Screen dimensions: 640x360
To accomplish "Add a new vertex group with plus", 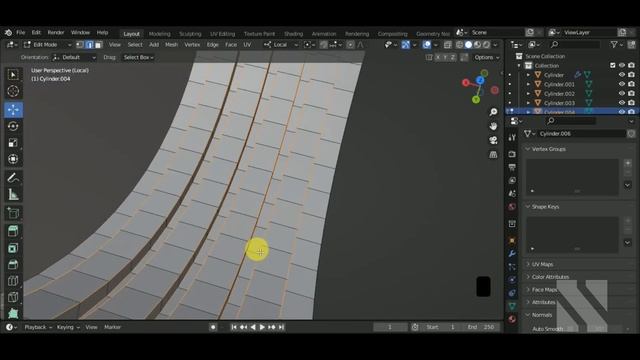I will (x=628, y=163).
